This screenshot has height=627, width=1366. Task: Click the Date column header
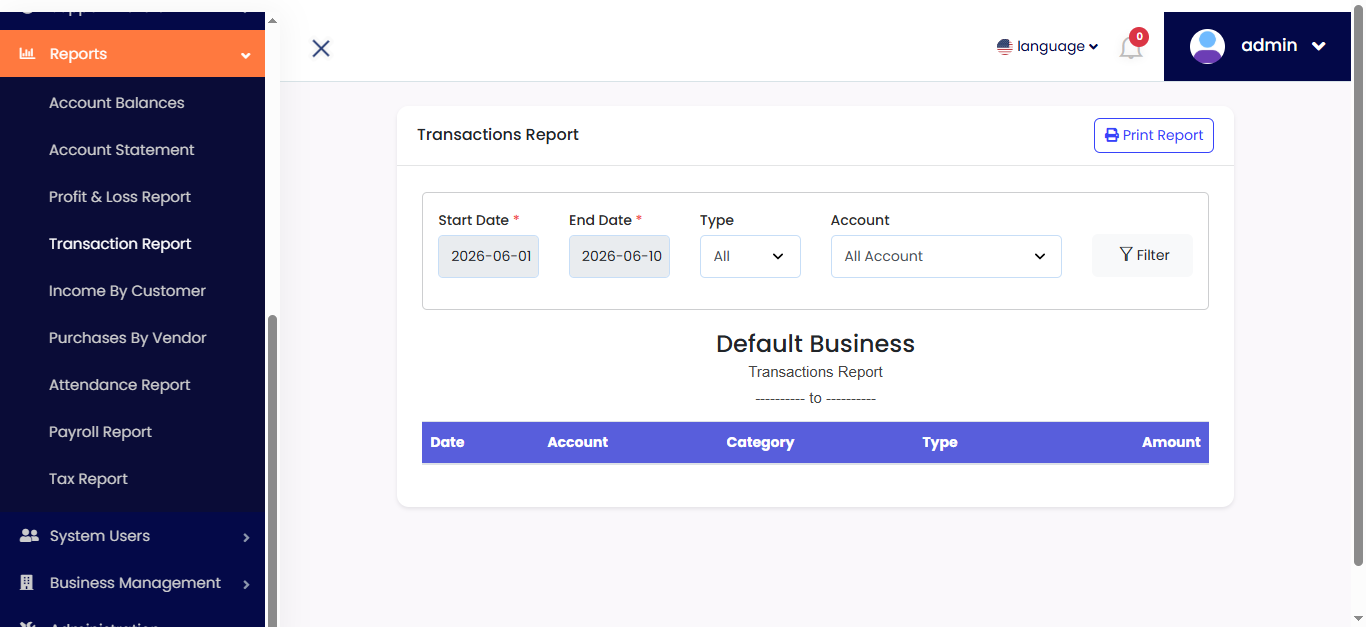(447, 442)
